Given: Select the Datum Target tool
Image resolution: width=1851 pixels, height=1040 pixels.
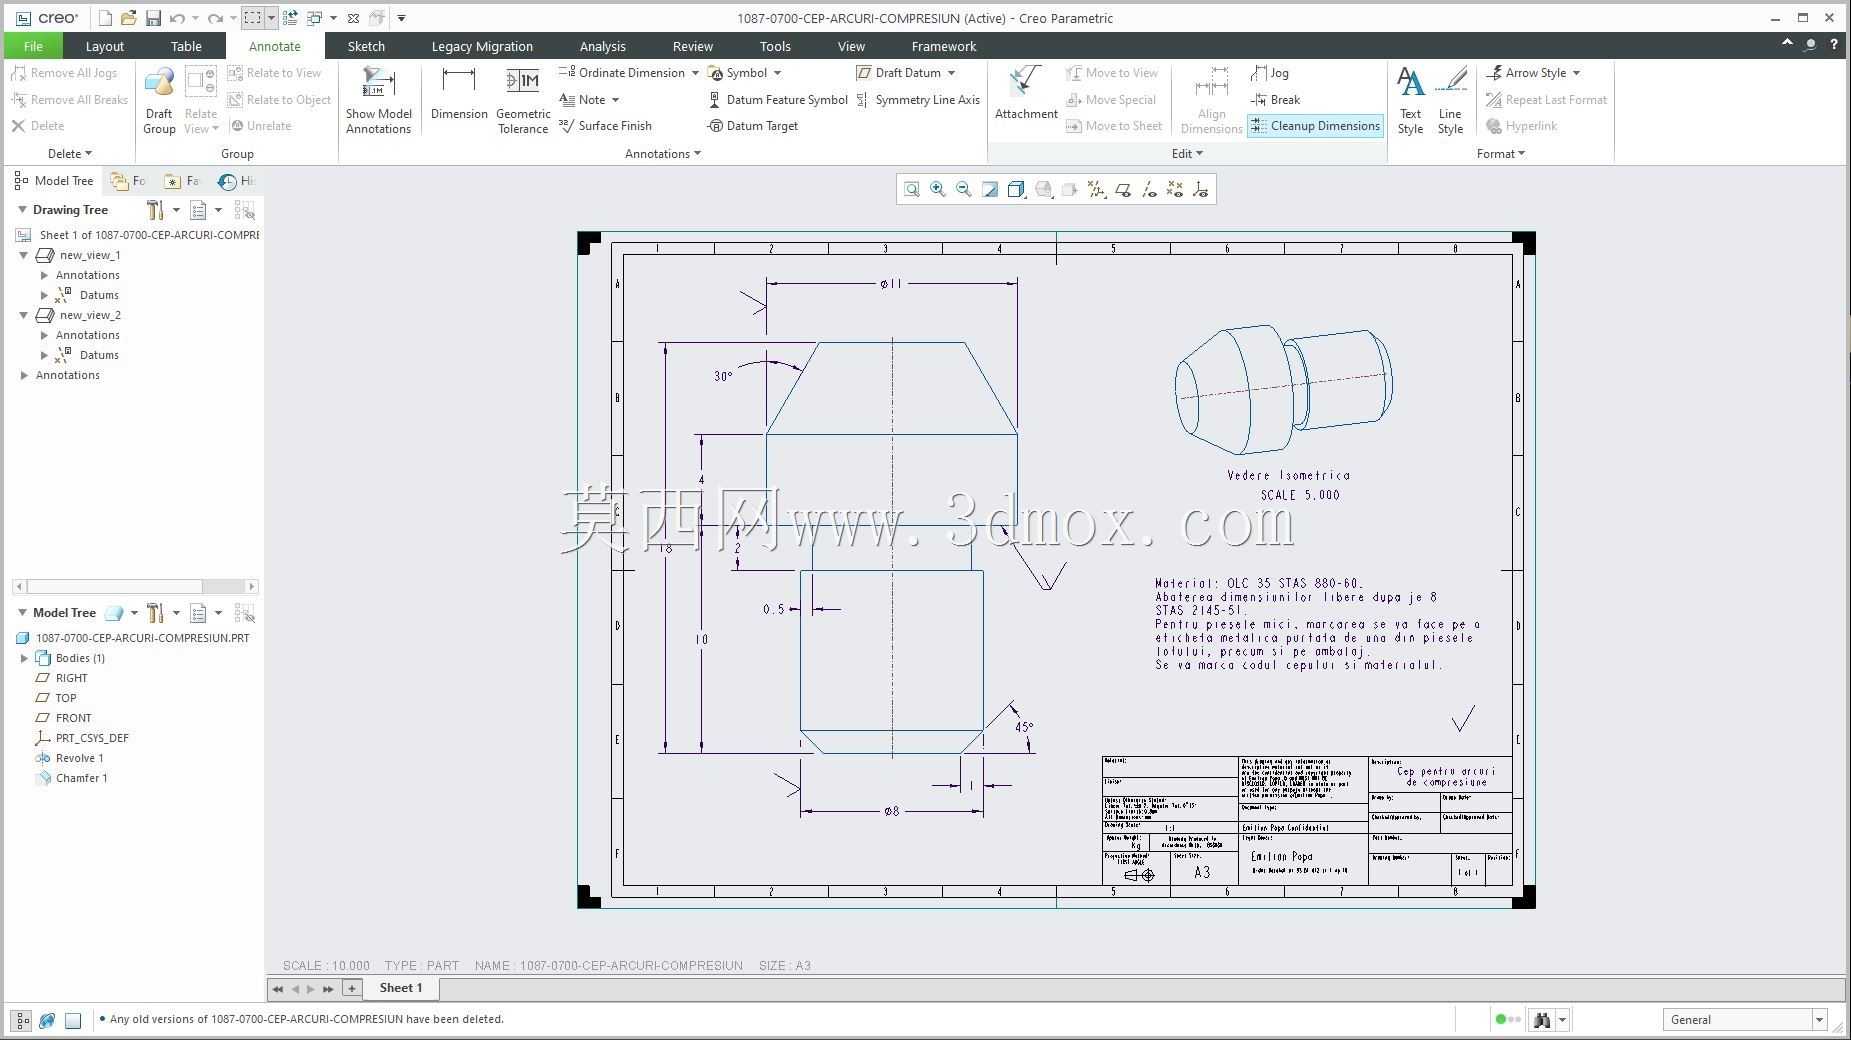Looking at the screenshot, I should coord(752,126).
